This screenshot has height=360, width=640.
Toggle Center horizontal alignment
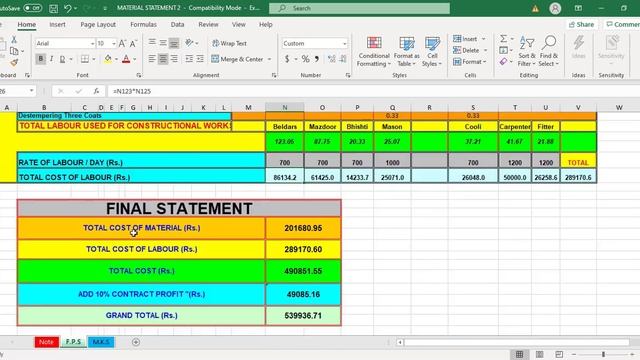pos(163,59)
